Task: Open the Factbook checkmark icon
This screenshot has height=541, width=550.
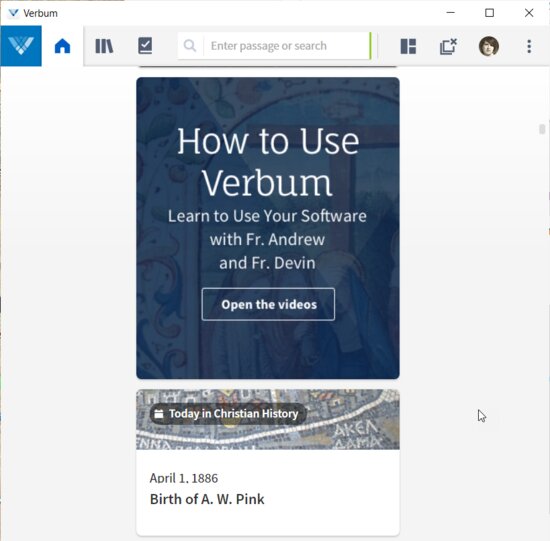Action: (145, 46)
